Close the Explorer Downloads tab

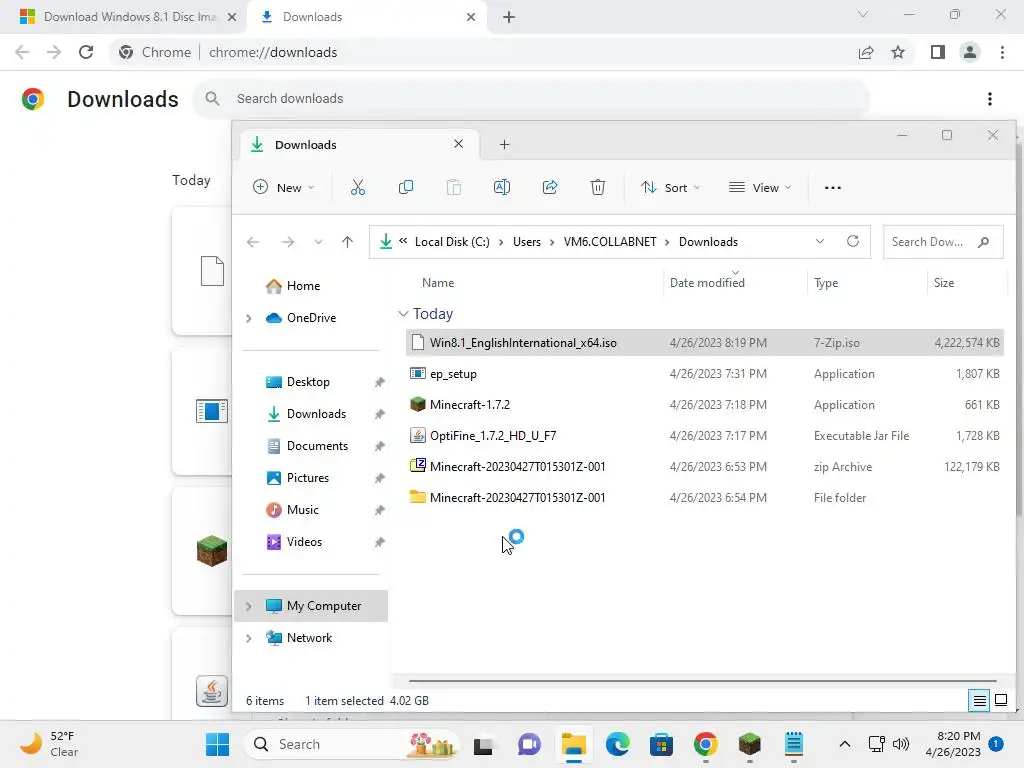pyautogui.click(x=458, y=144)
